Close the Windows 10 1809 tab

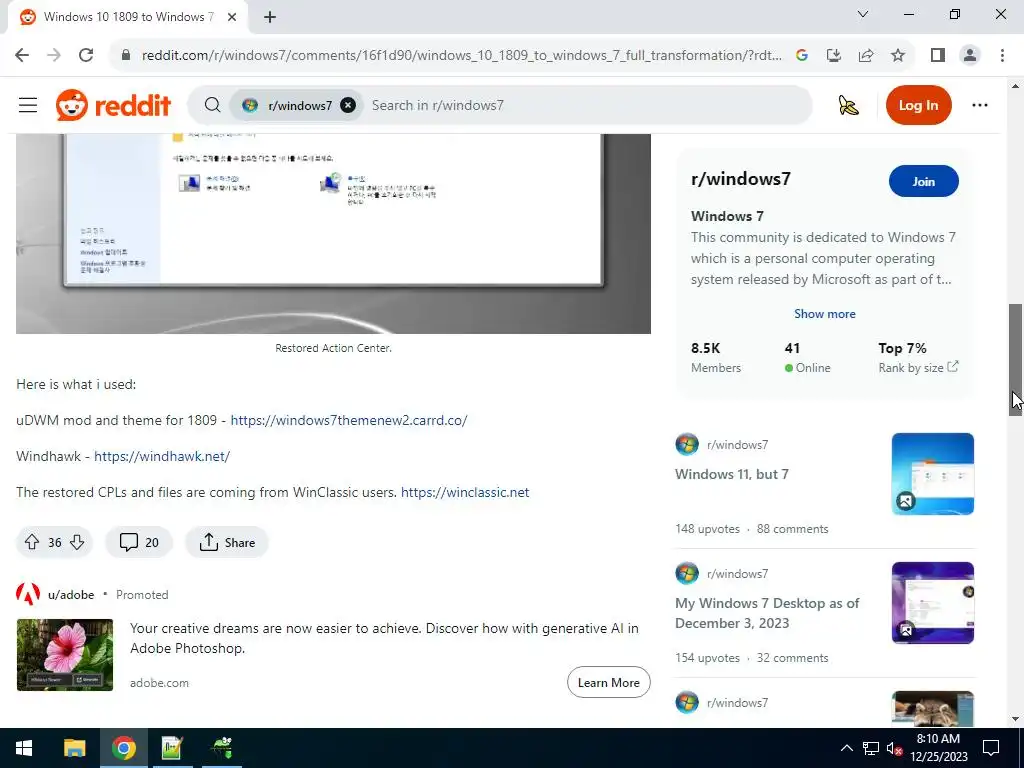coord(232,18)
